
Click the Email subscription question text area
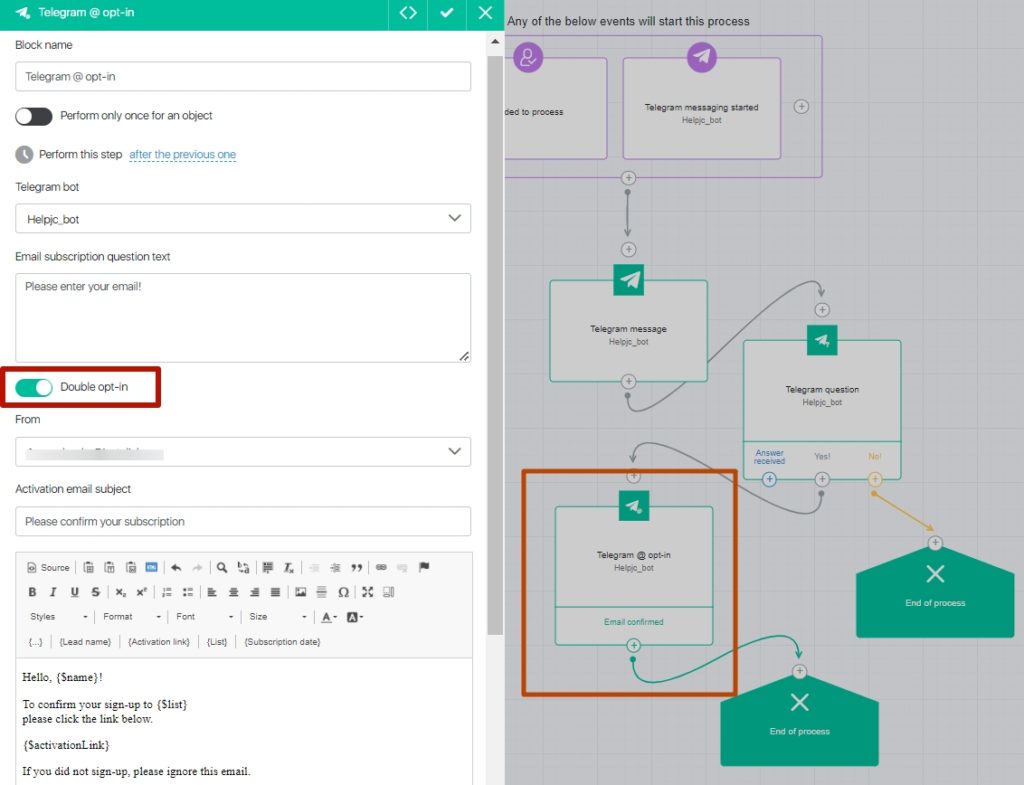click(243, 317)
